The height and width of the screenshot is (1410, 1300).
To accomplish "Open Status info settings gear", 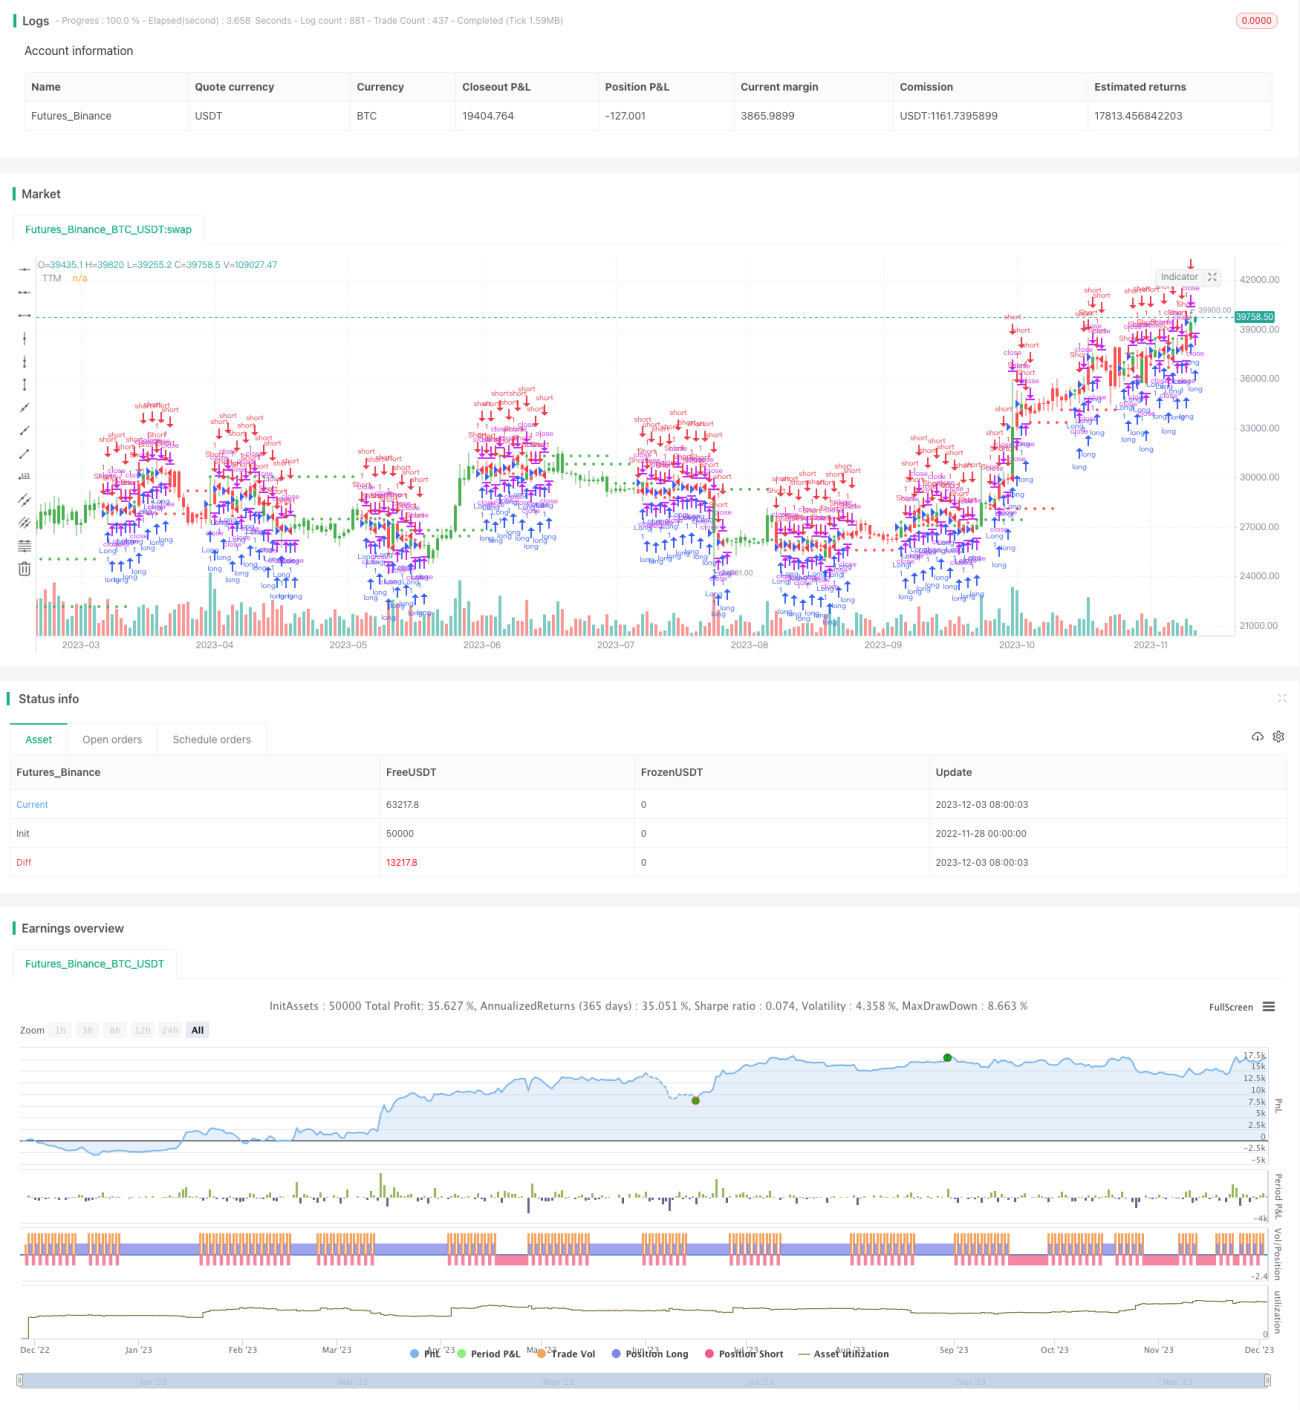I will [1278, 737].
